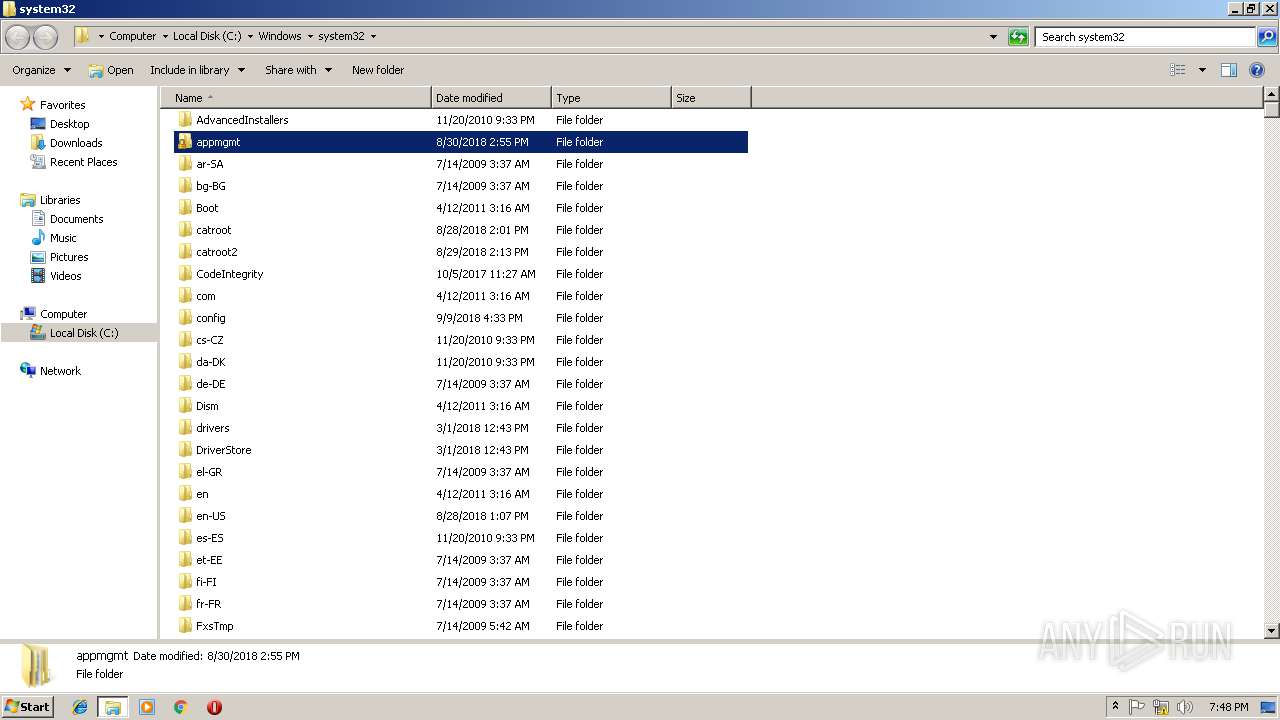Open the Pictures library
Screen dimensions: 1280x720
tap(69, 257)
